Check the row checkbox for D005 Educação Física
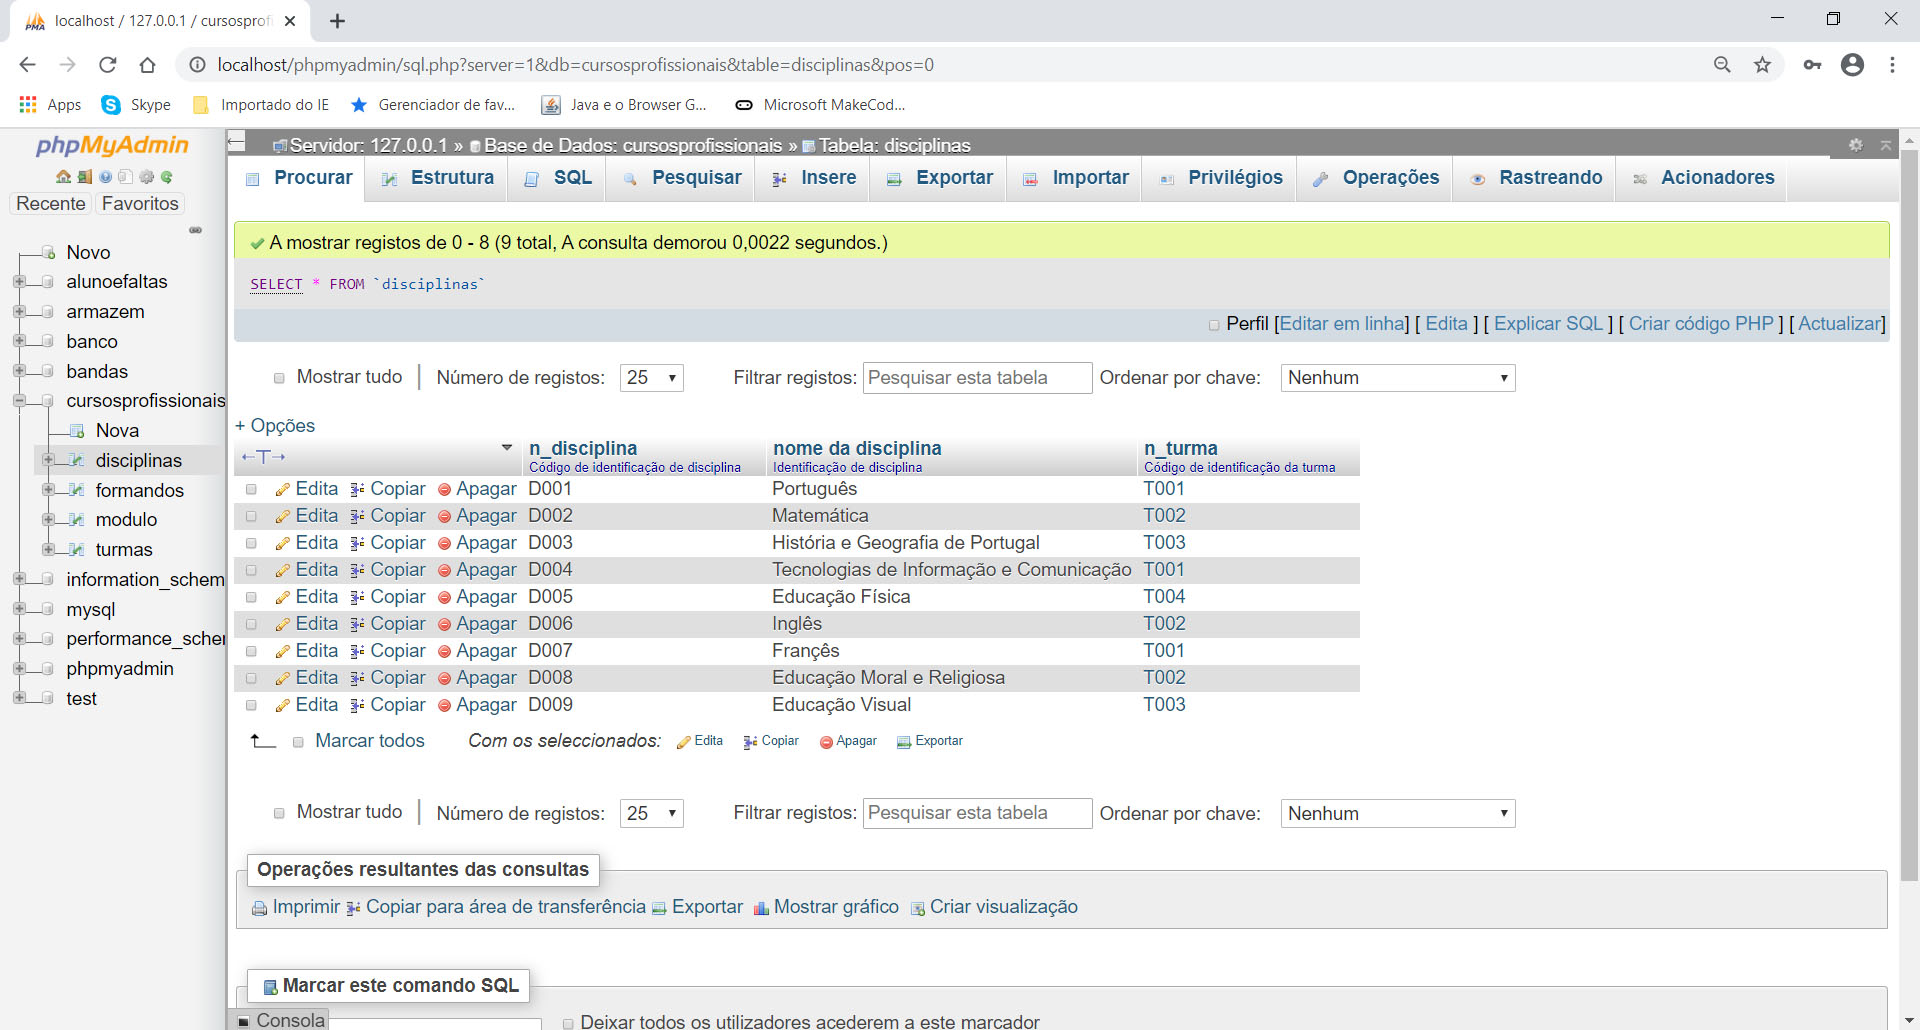The width and height of the screenshot is (1920, 1030). [251, 597]
